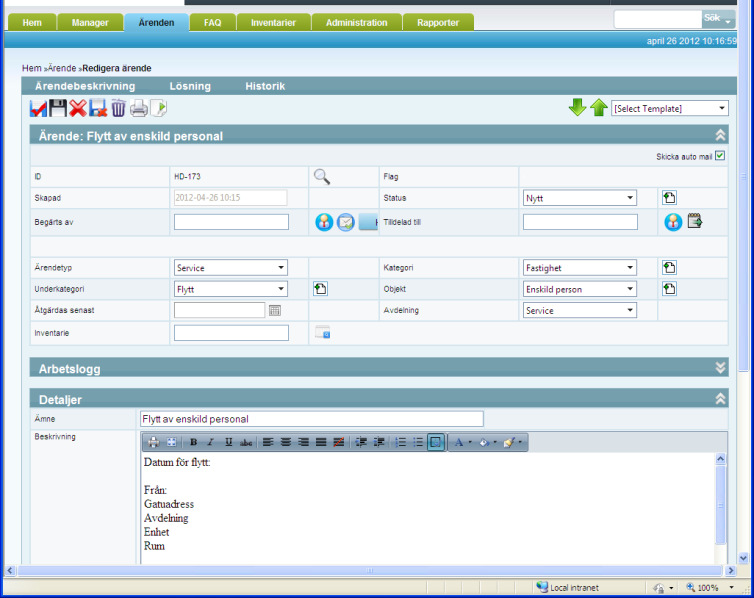Collapse the Detaljer section
The width and height of the screenshot is (754, 598).
pos(720,399)
